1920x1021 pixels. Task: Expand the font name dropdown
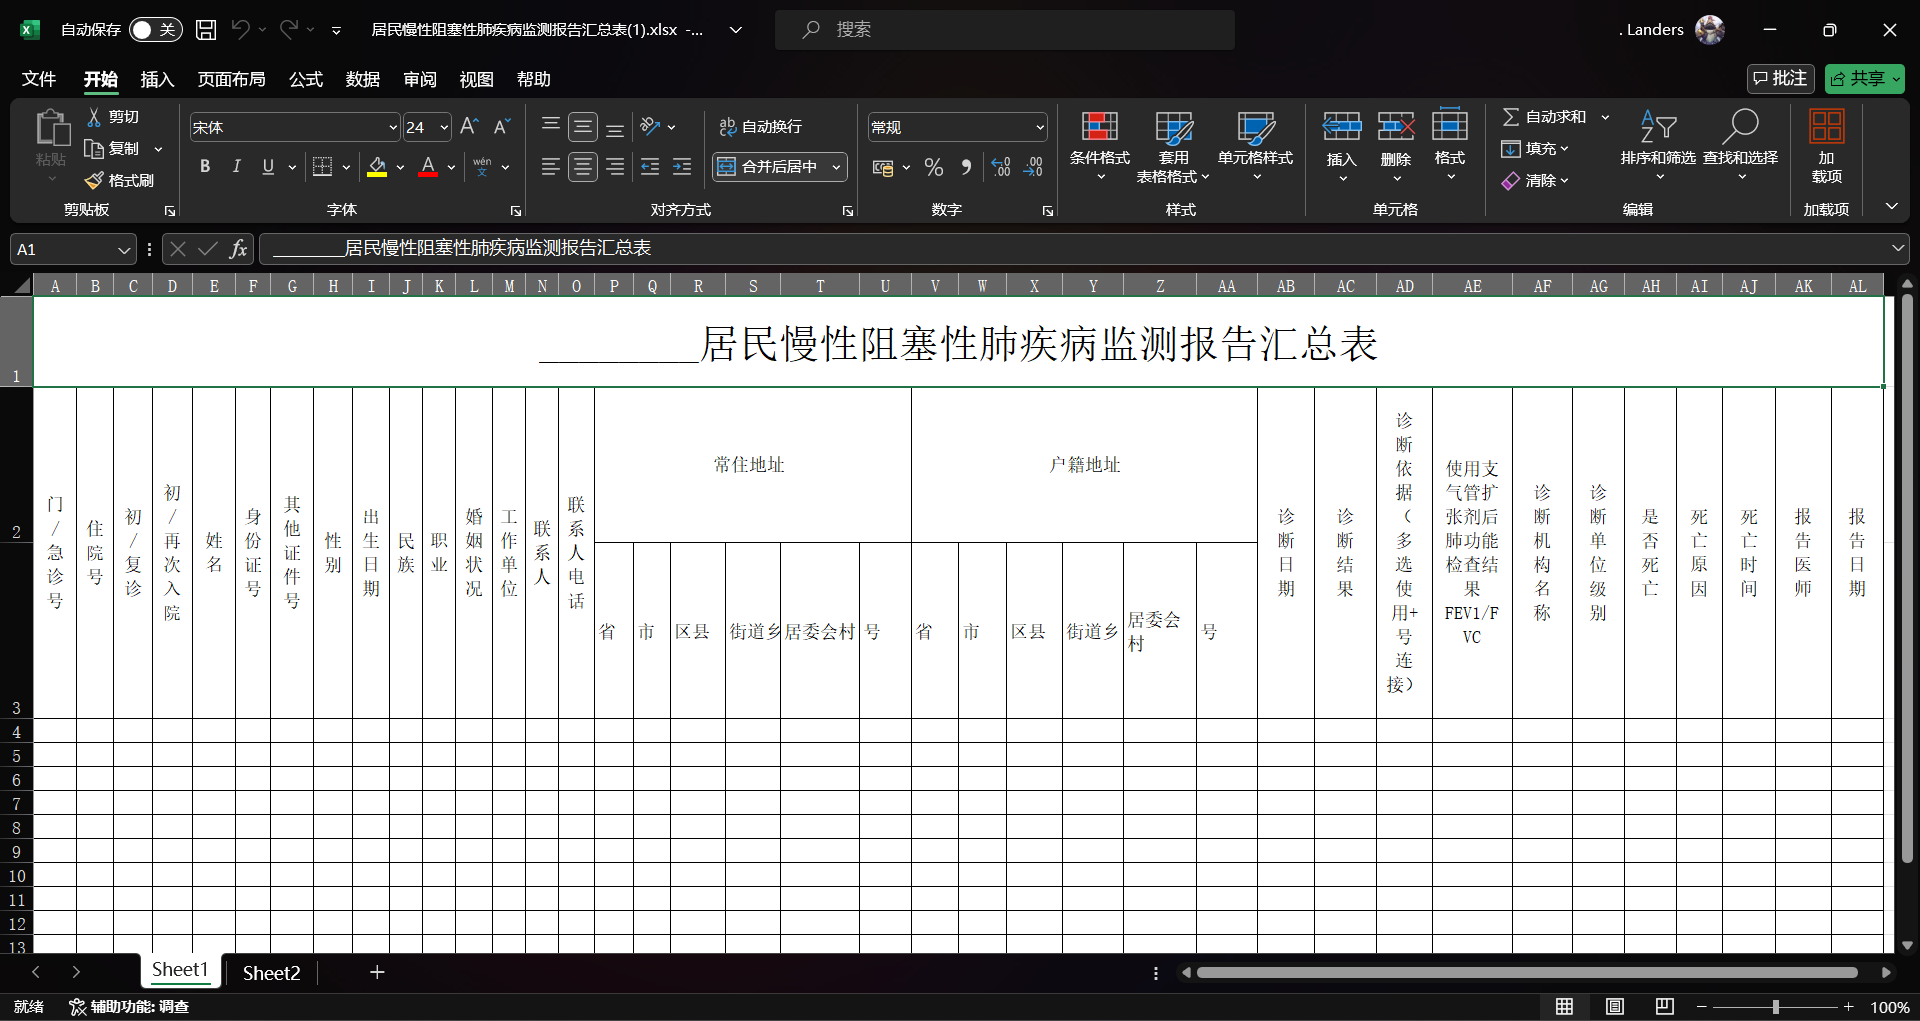point(393,128)
